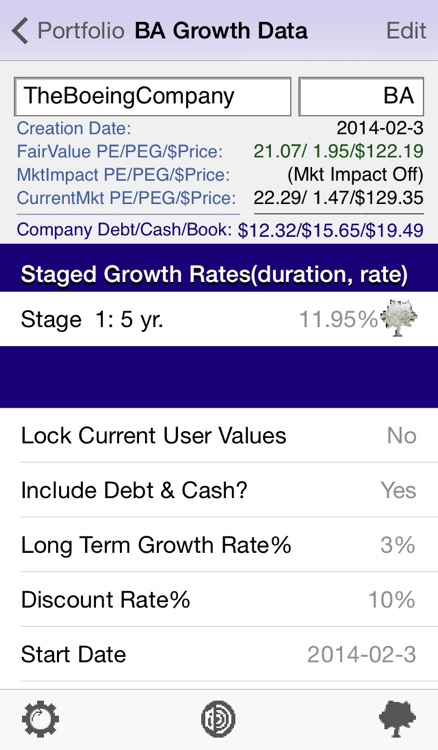Toggle Include Debt & Cash Yes value
438x750 pixels.
pyautogui.click(x=398, y=490)
